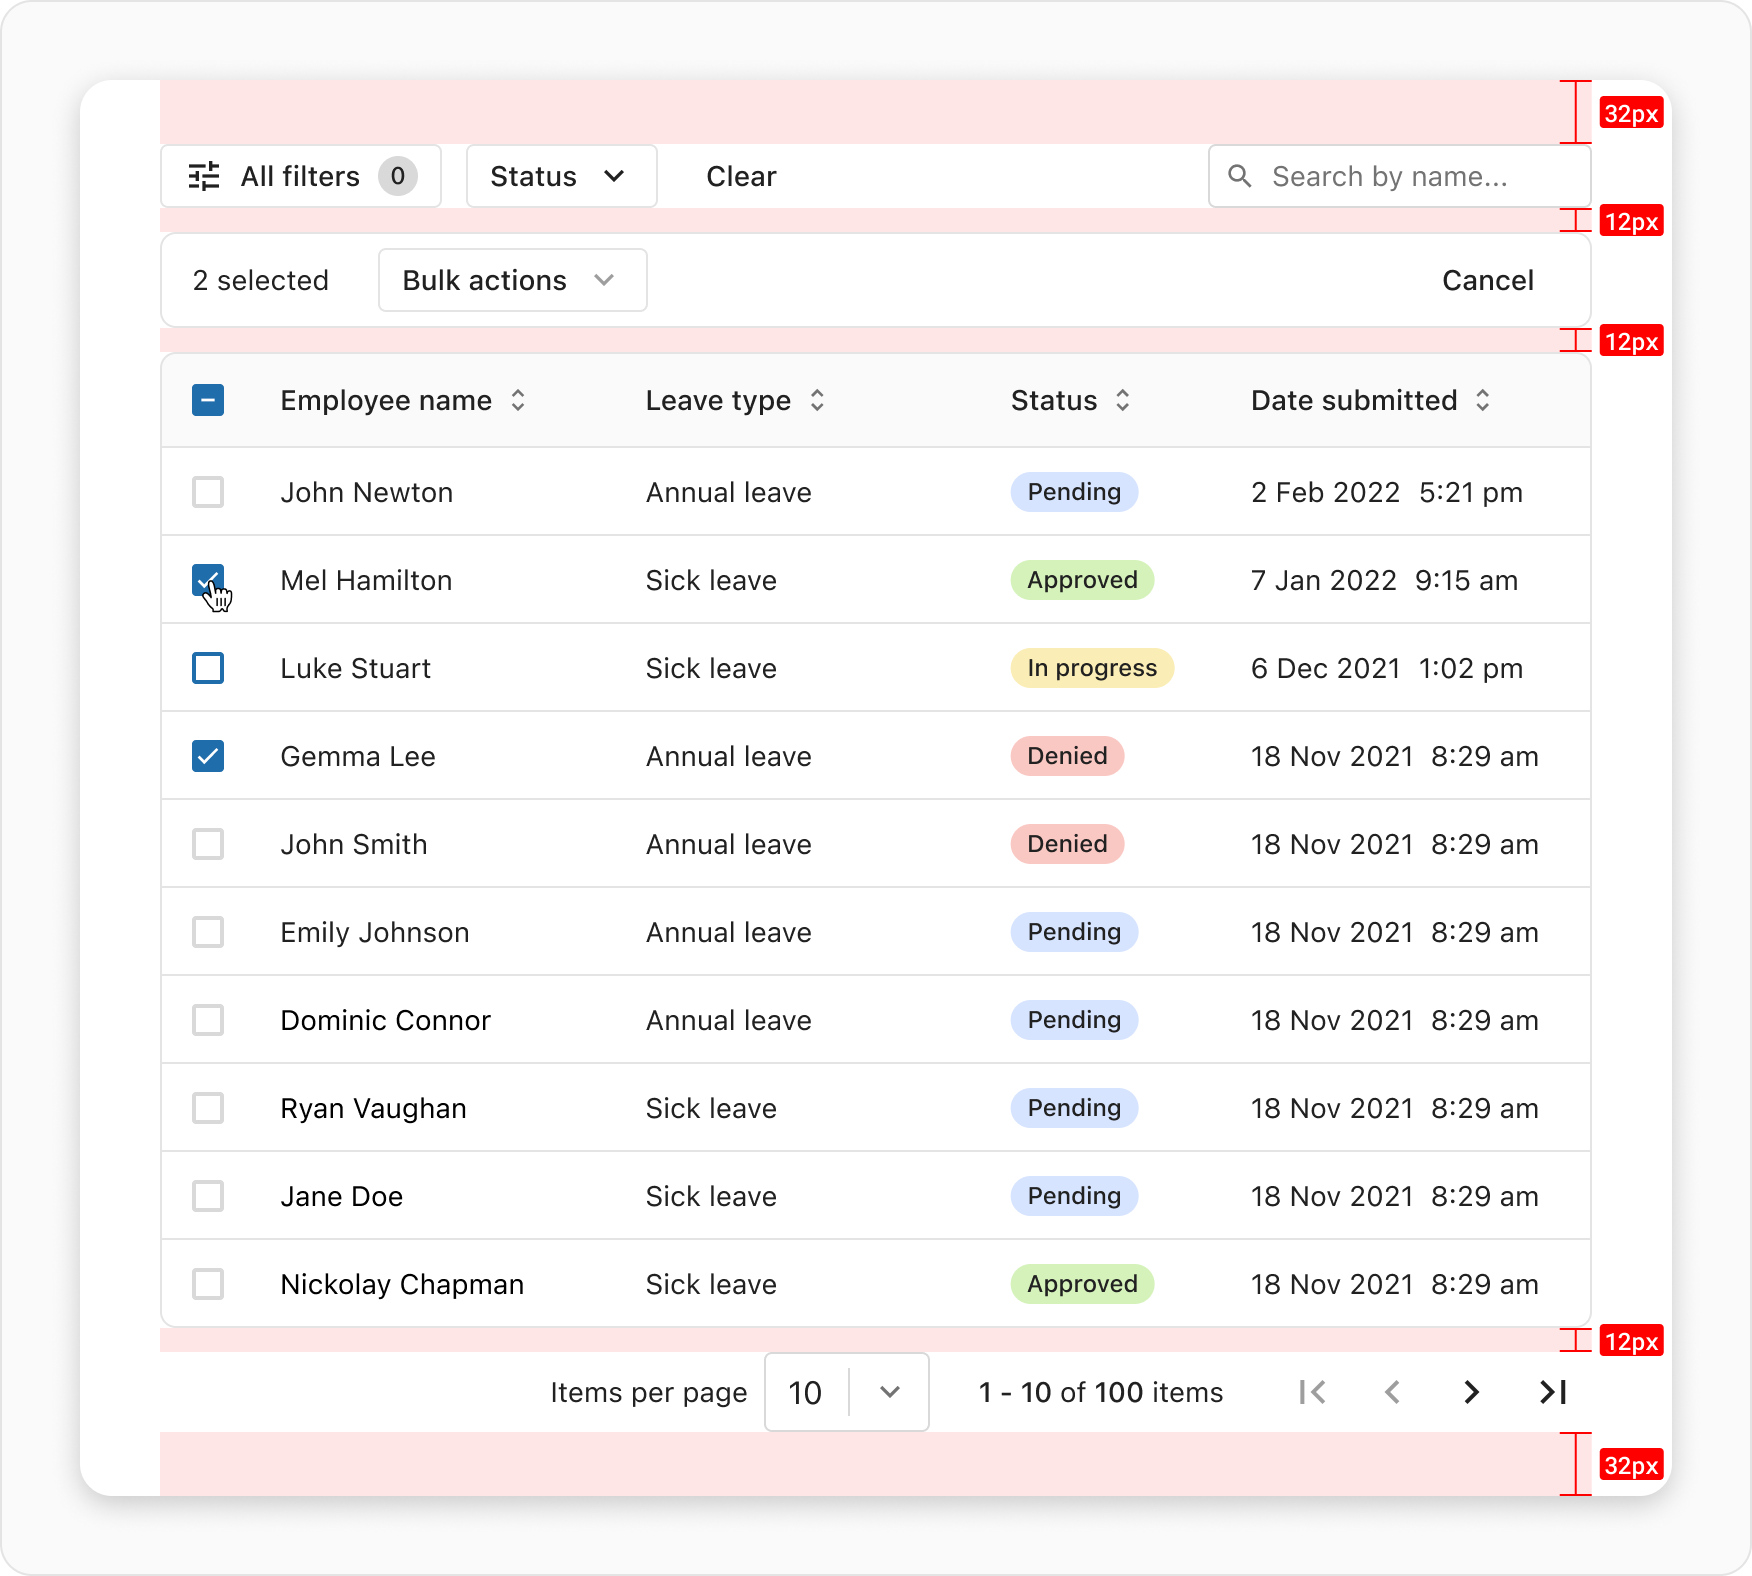The width and height of the screenshot is (1752, 1576).
Task: Click the Approved badge for Nickolay Chapman
Action: click(x=1082, y=1284)
